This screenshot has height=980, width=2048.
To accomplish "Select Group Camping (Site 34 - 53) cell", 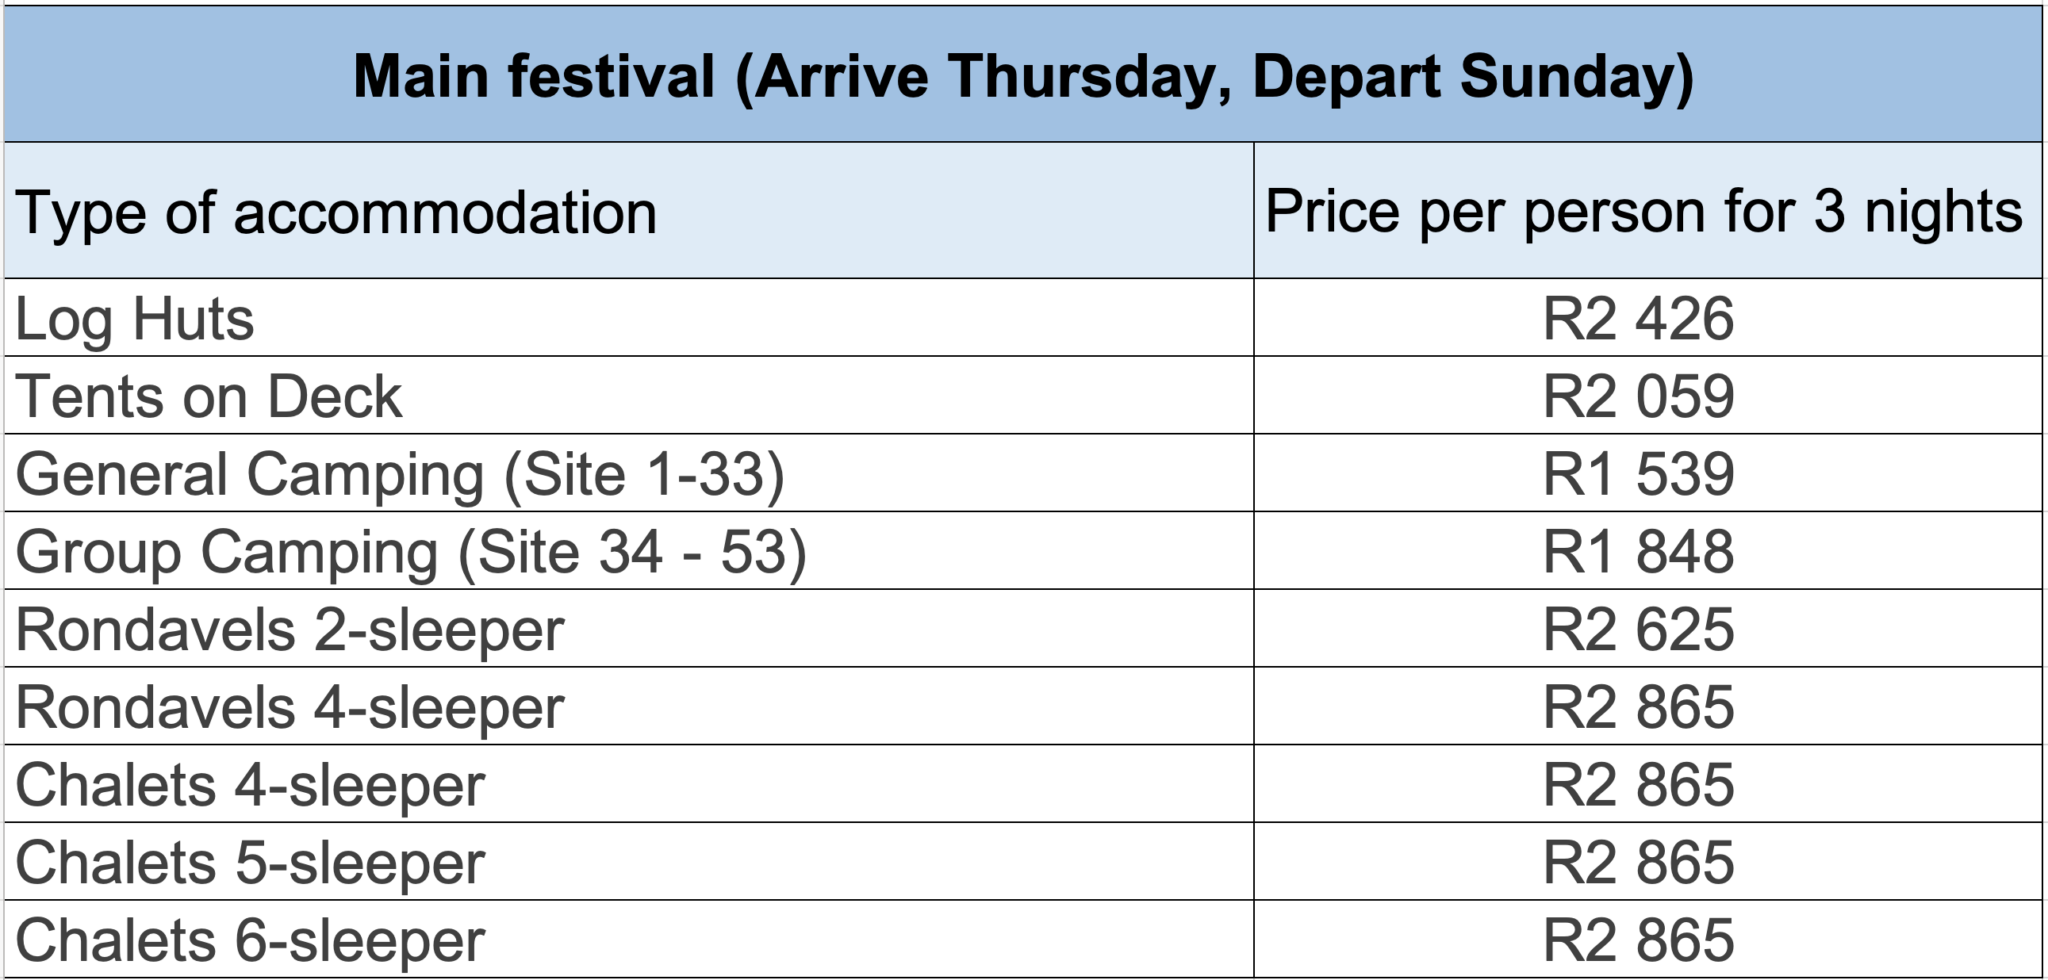I will pyautogui.click(x=411, y=552).
